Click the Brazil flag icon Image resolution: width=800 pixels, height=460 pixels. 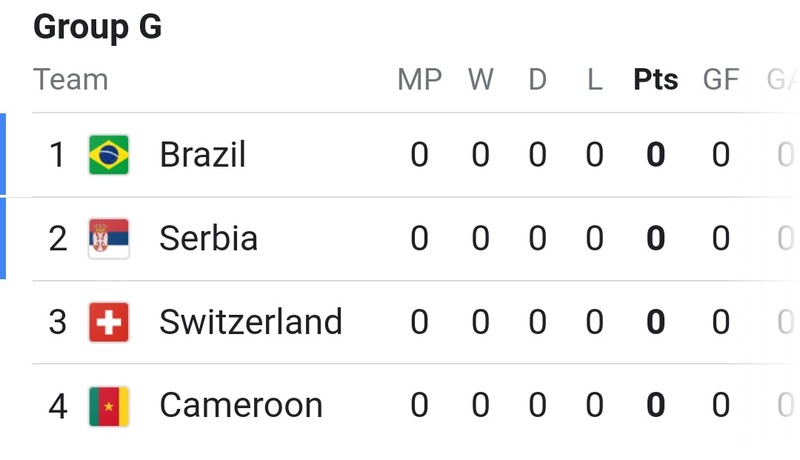coord(109,155)
